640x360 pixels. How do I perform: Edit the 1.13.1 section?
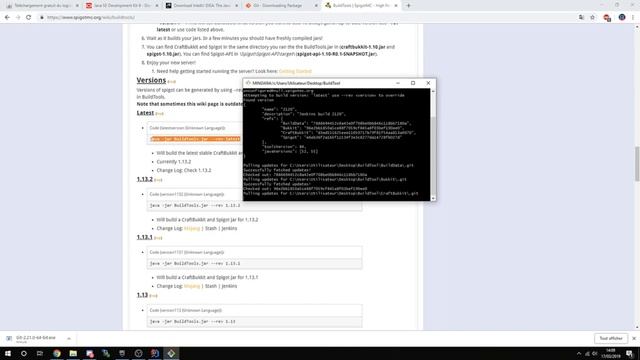pyautogui.click(x=158, y=238)
